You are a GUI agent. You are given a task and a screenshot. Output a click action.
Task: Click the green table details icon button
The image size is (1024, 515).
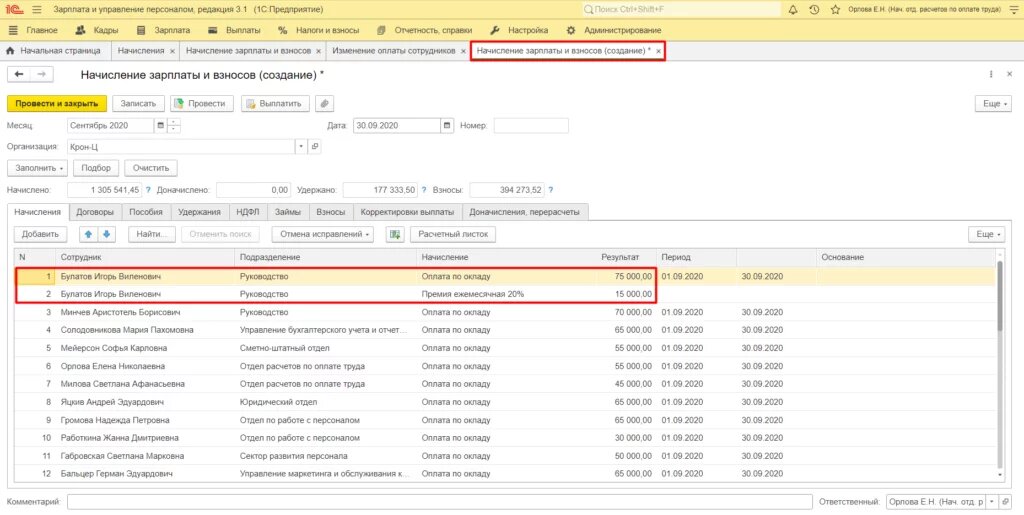(394, 234)
